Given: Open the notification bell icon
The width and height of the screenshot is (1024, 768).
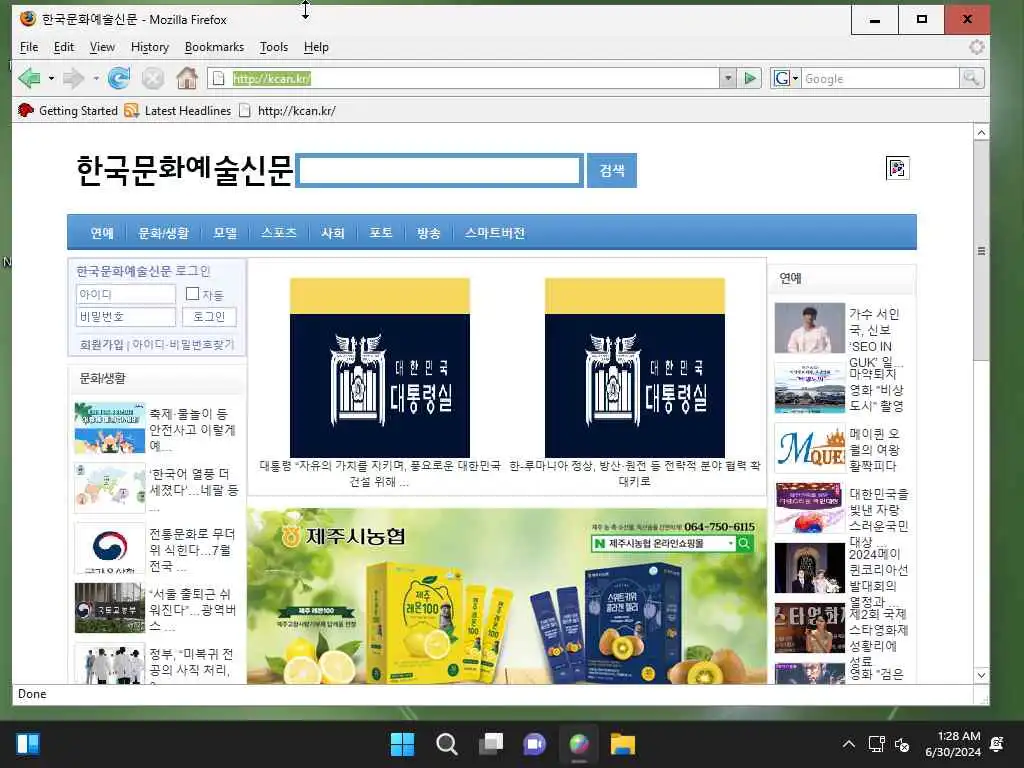Looking at the screenshot, I should point(997,744).
